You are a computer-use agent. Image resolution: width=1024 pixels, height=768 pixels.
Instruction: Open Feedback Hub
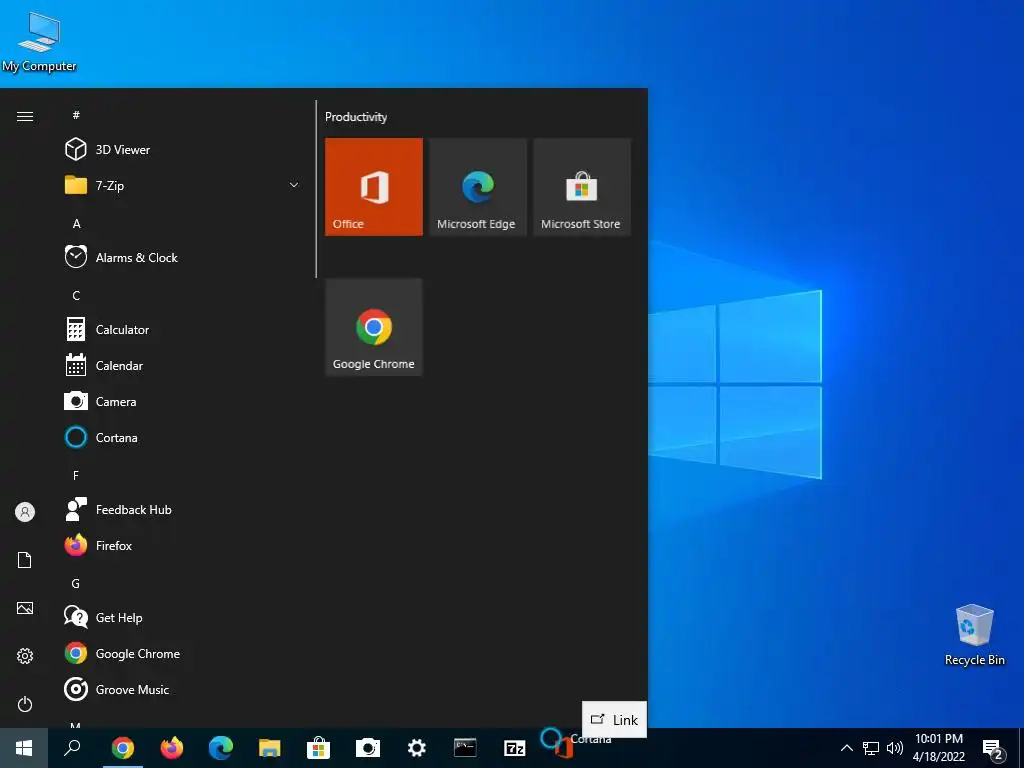coord(183,509)
